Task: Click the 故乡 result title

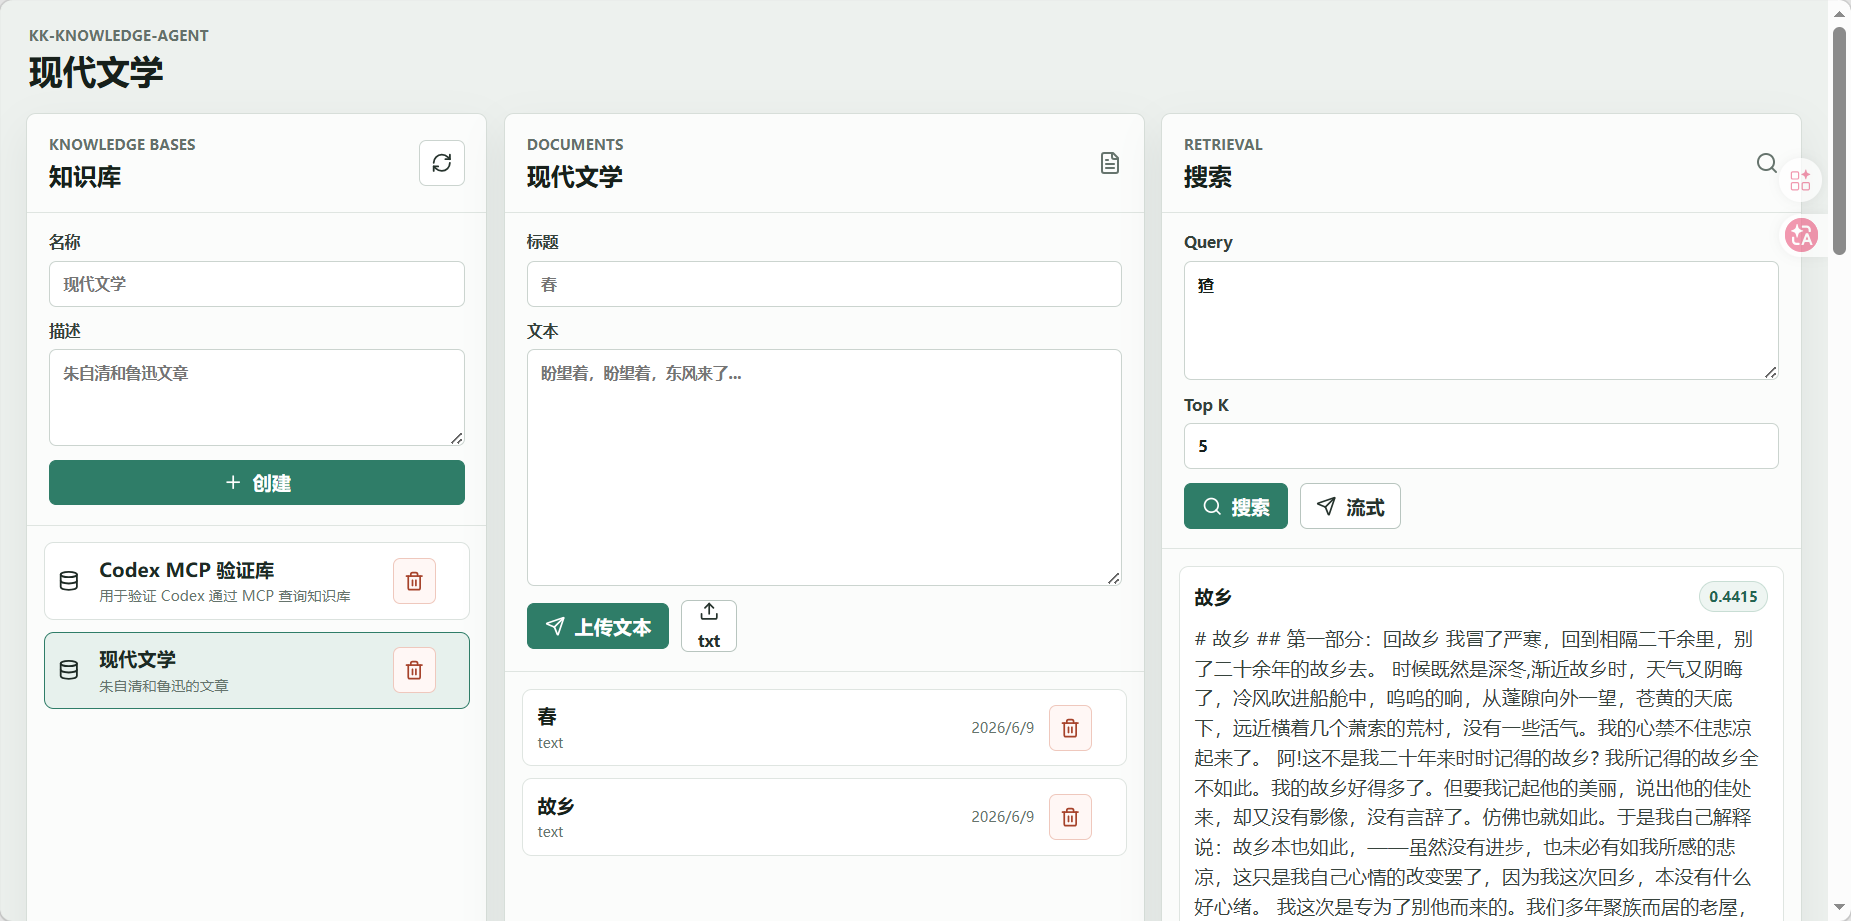Action: coord(1213,597)
